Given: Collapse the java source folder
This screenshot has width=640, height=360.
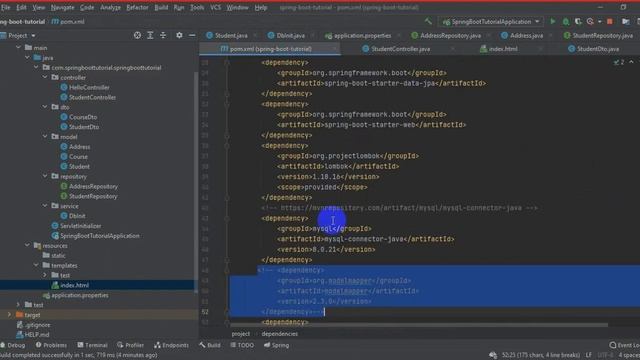Looking at the screenshot, I should pyautogui.click(x=27, y=58).
